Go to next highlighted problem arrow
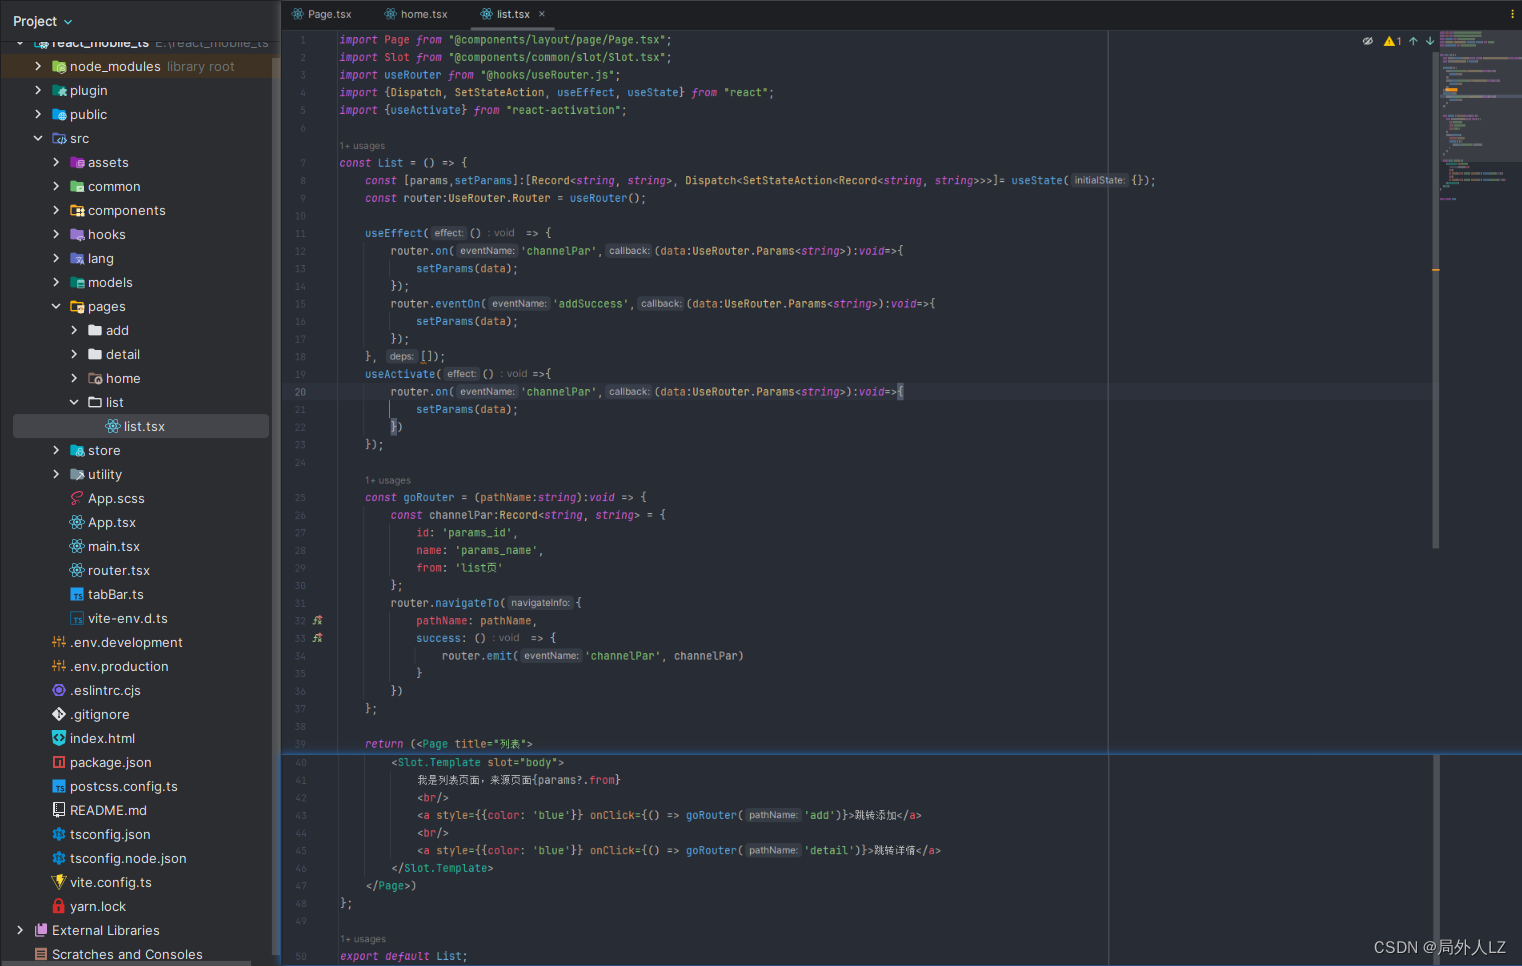This screenshot has width=1522, height=966. (1430, 41)
